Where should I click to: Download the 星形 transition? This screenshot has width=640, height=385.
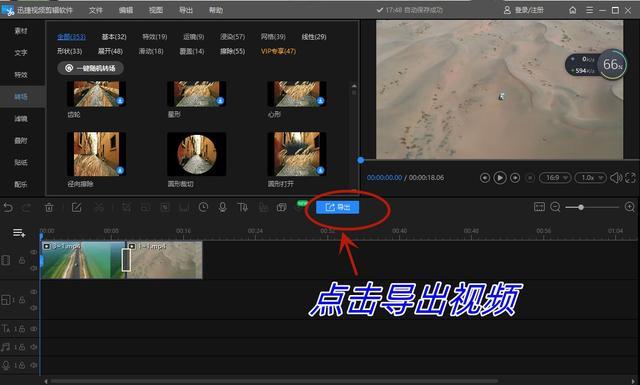(220, 100)
